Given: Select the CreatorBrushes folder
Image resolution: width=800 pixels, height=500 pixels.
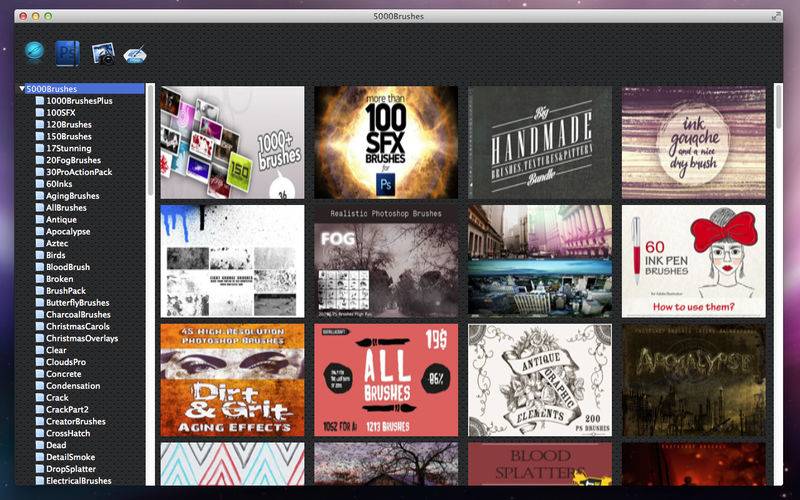Looking at the screenshot, I should point(70,421).
